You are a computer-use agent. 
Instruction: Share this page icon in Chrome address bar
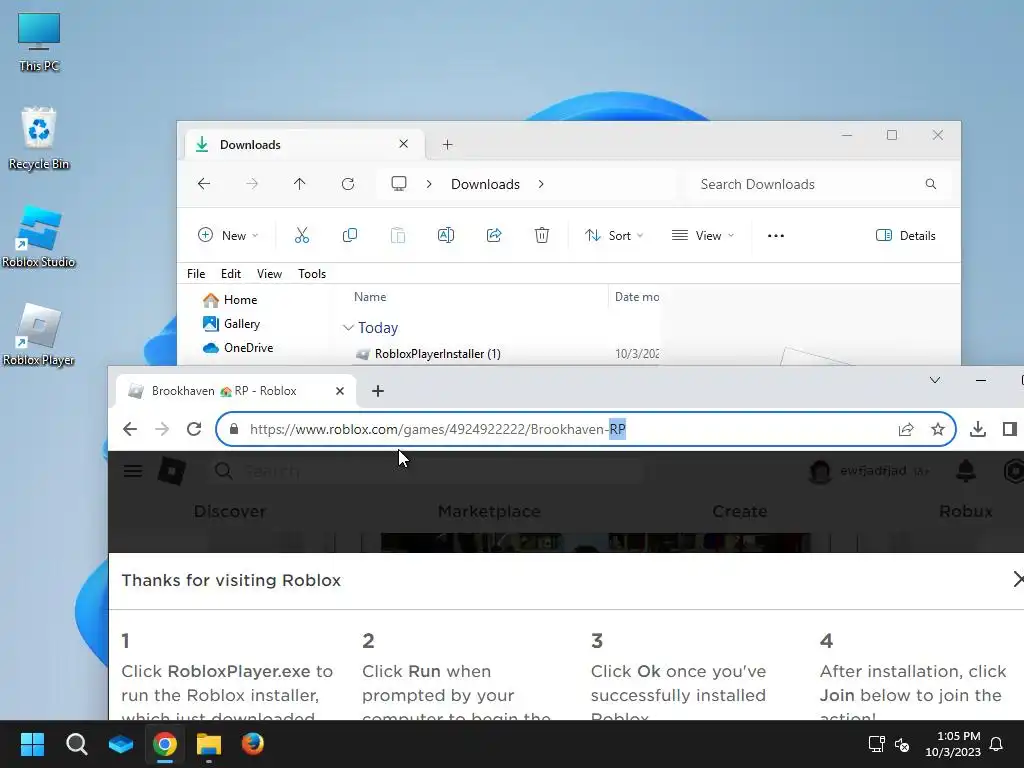click(906, 429)
